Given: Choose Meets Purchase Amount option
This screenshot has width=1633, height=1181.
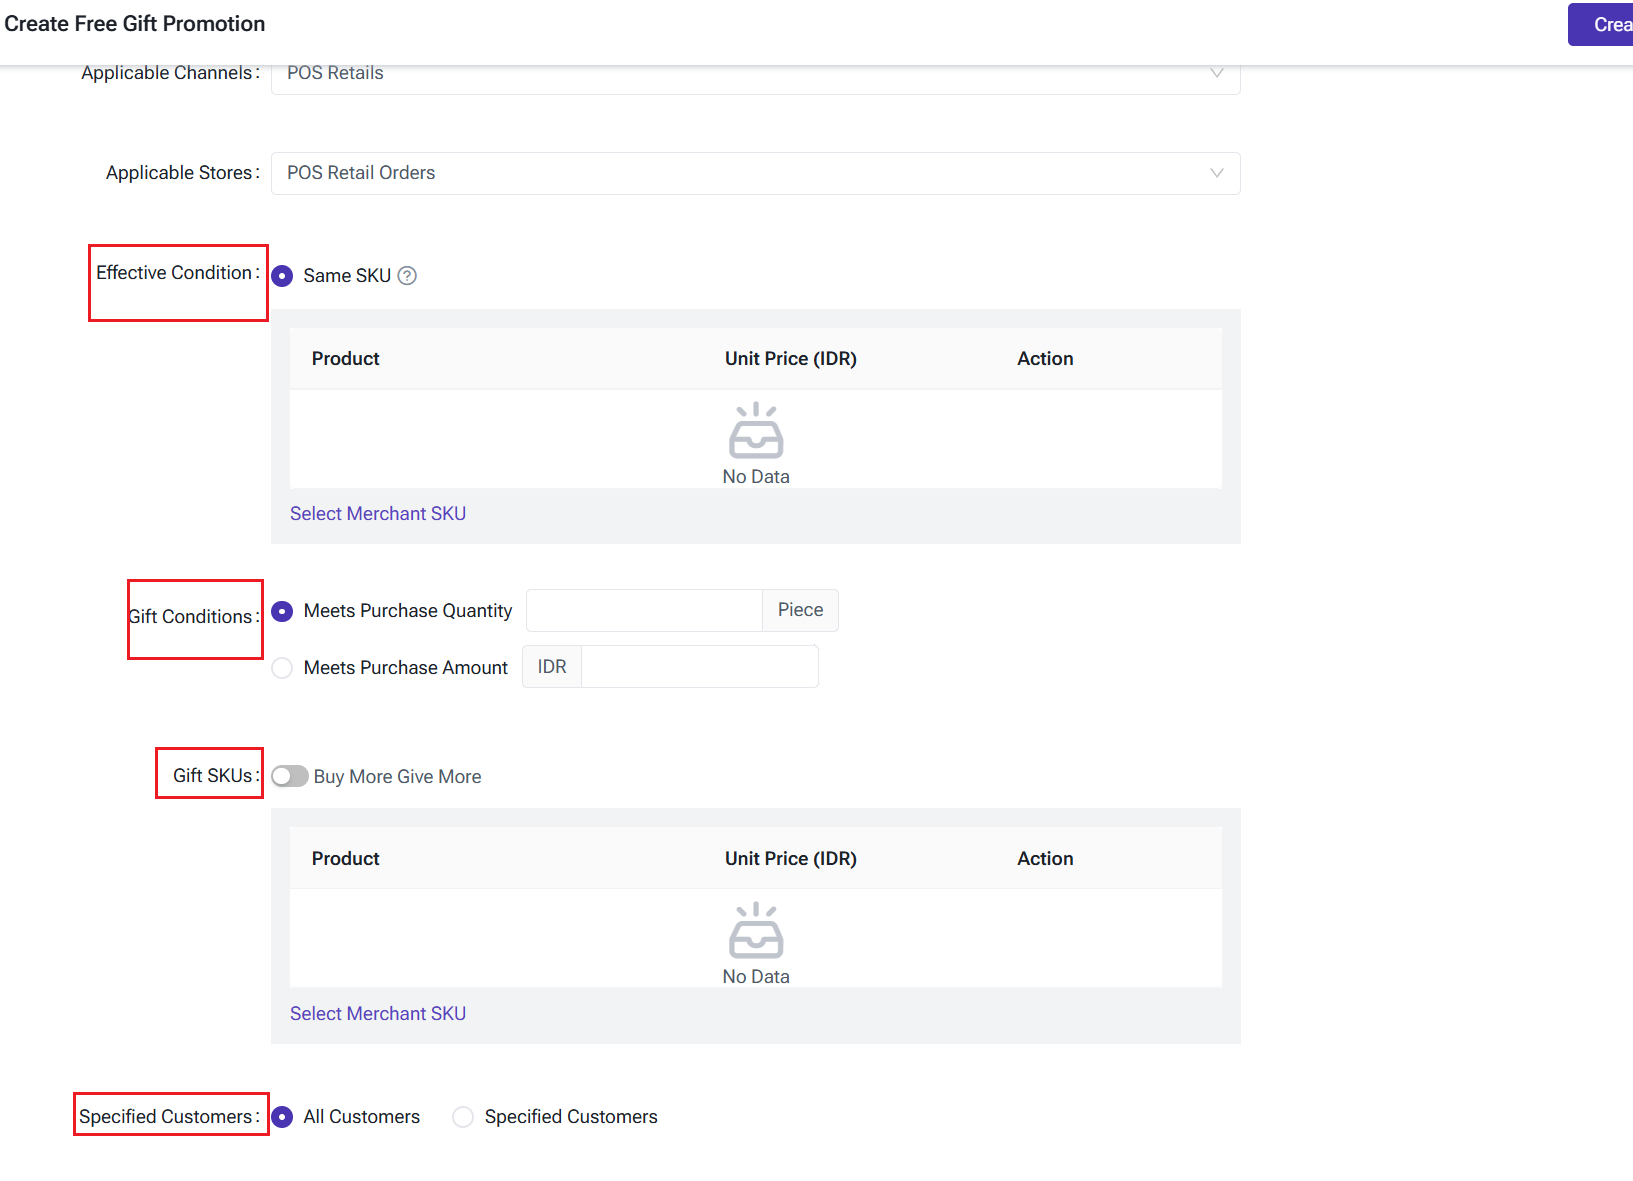Looking at the screenshot, I should click(283, 668).
